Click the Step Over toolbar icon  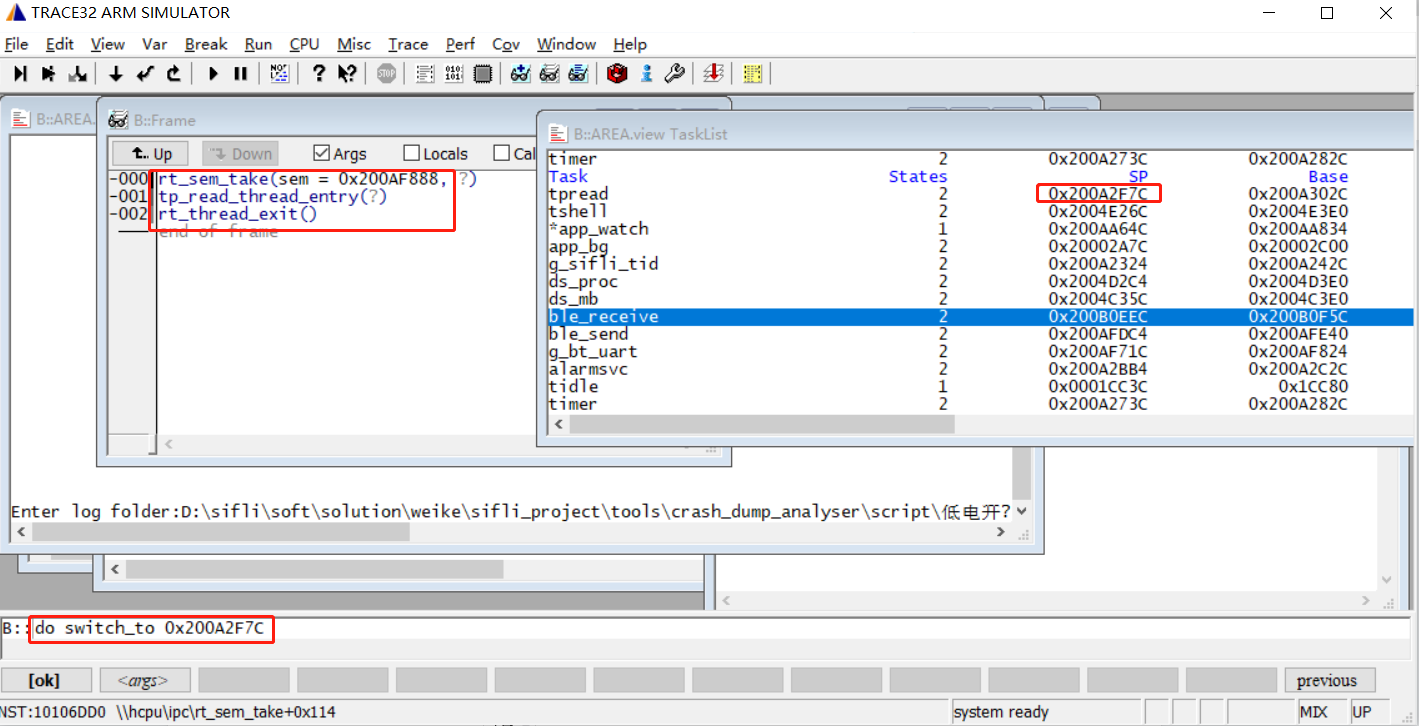pyautogui.click(x=48, y=73)
